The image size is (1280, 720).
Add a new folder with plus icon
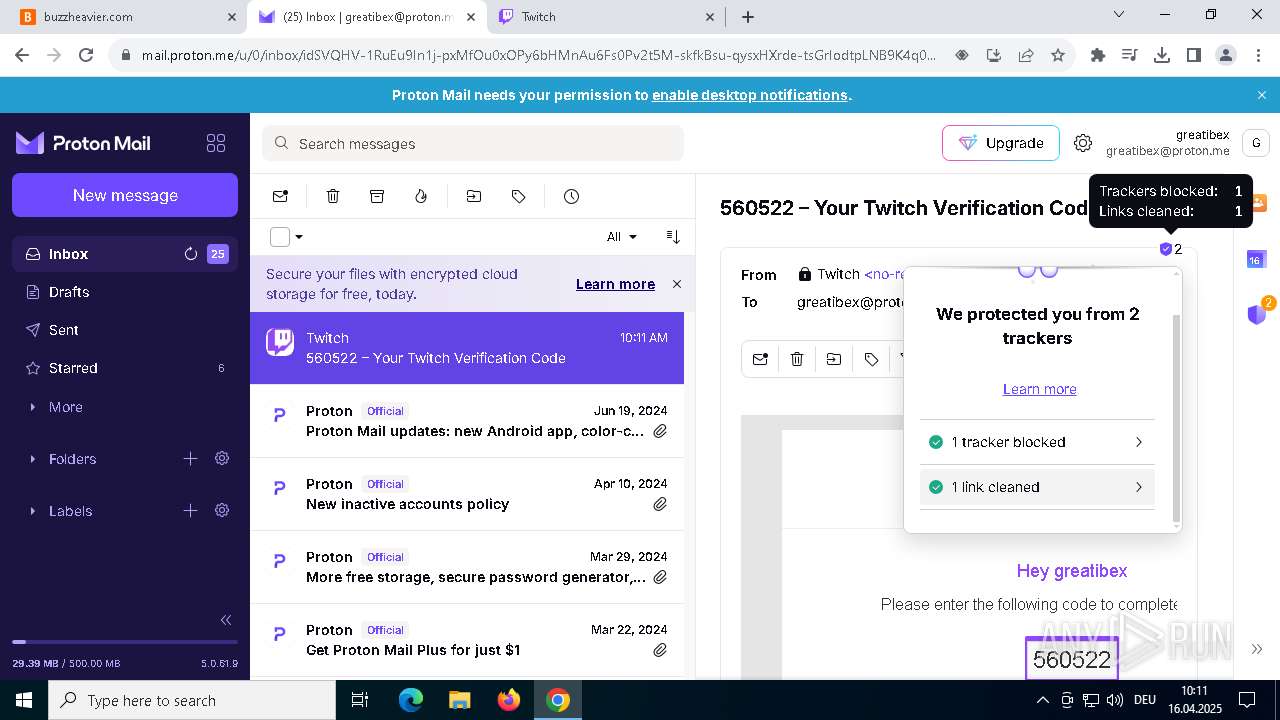190,459
